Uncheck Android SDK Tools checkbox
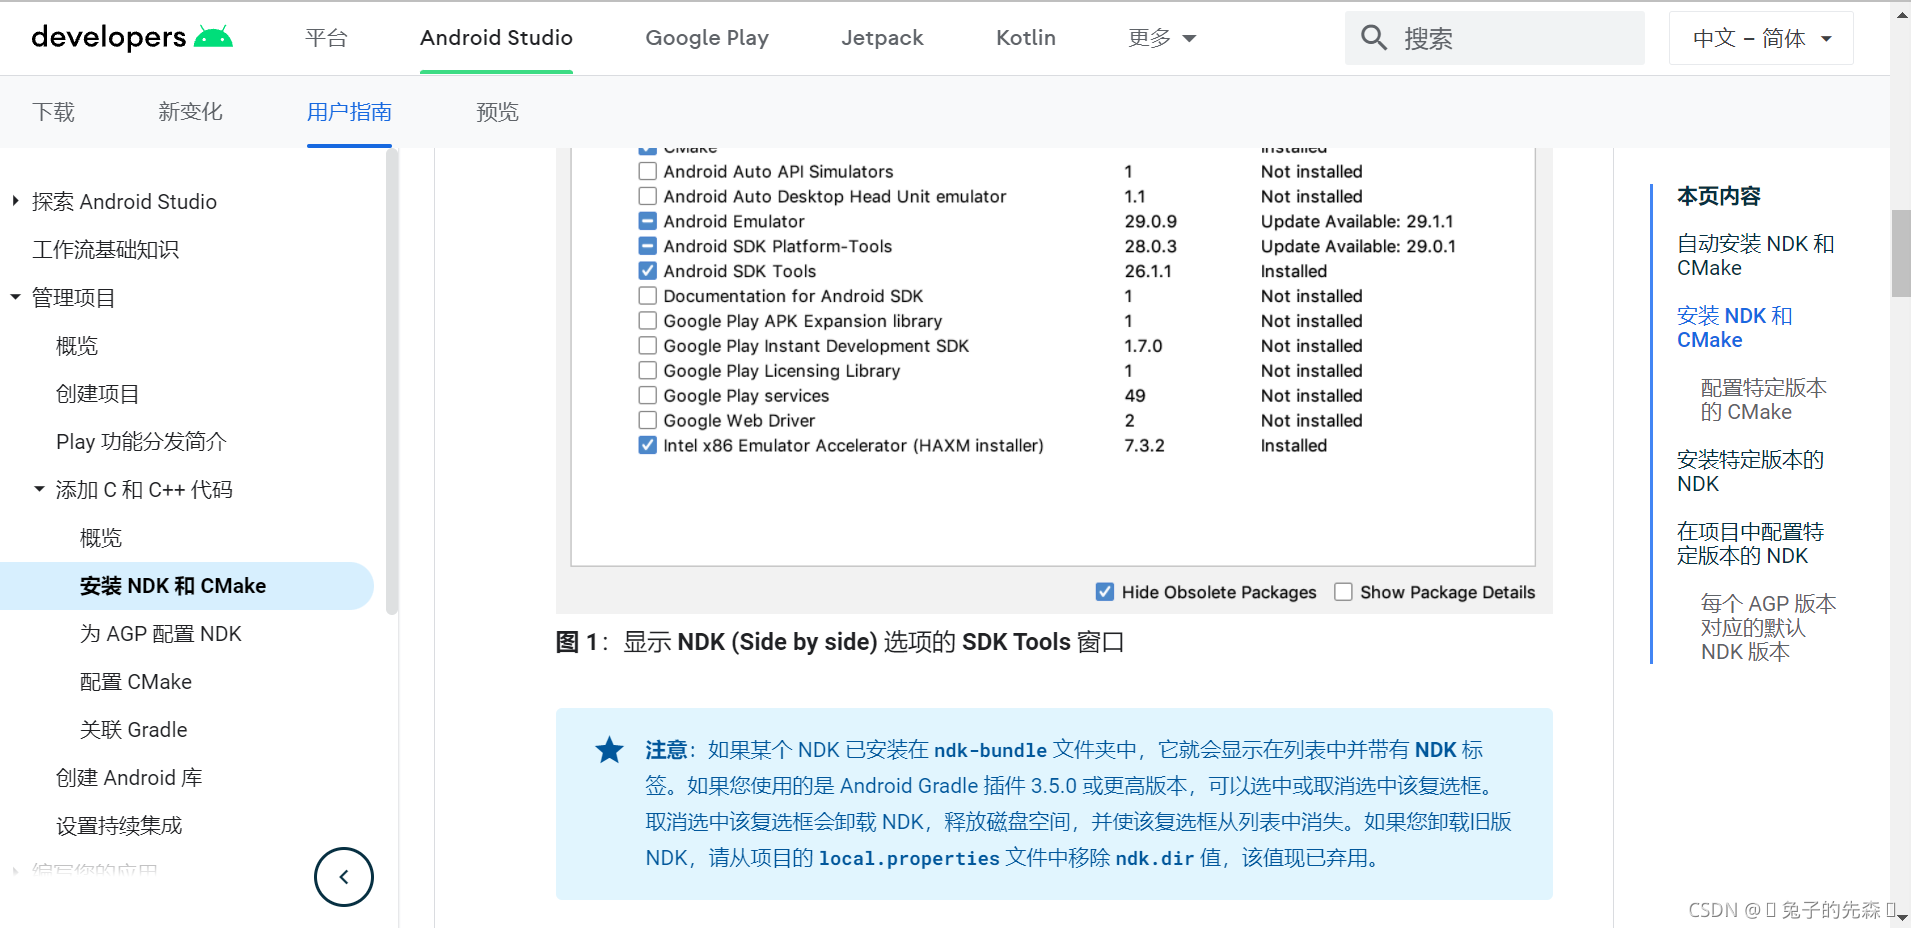Image resolution: width=1911 pixels, height=928 pixels. 648,271
